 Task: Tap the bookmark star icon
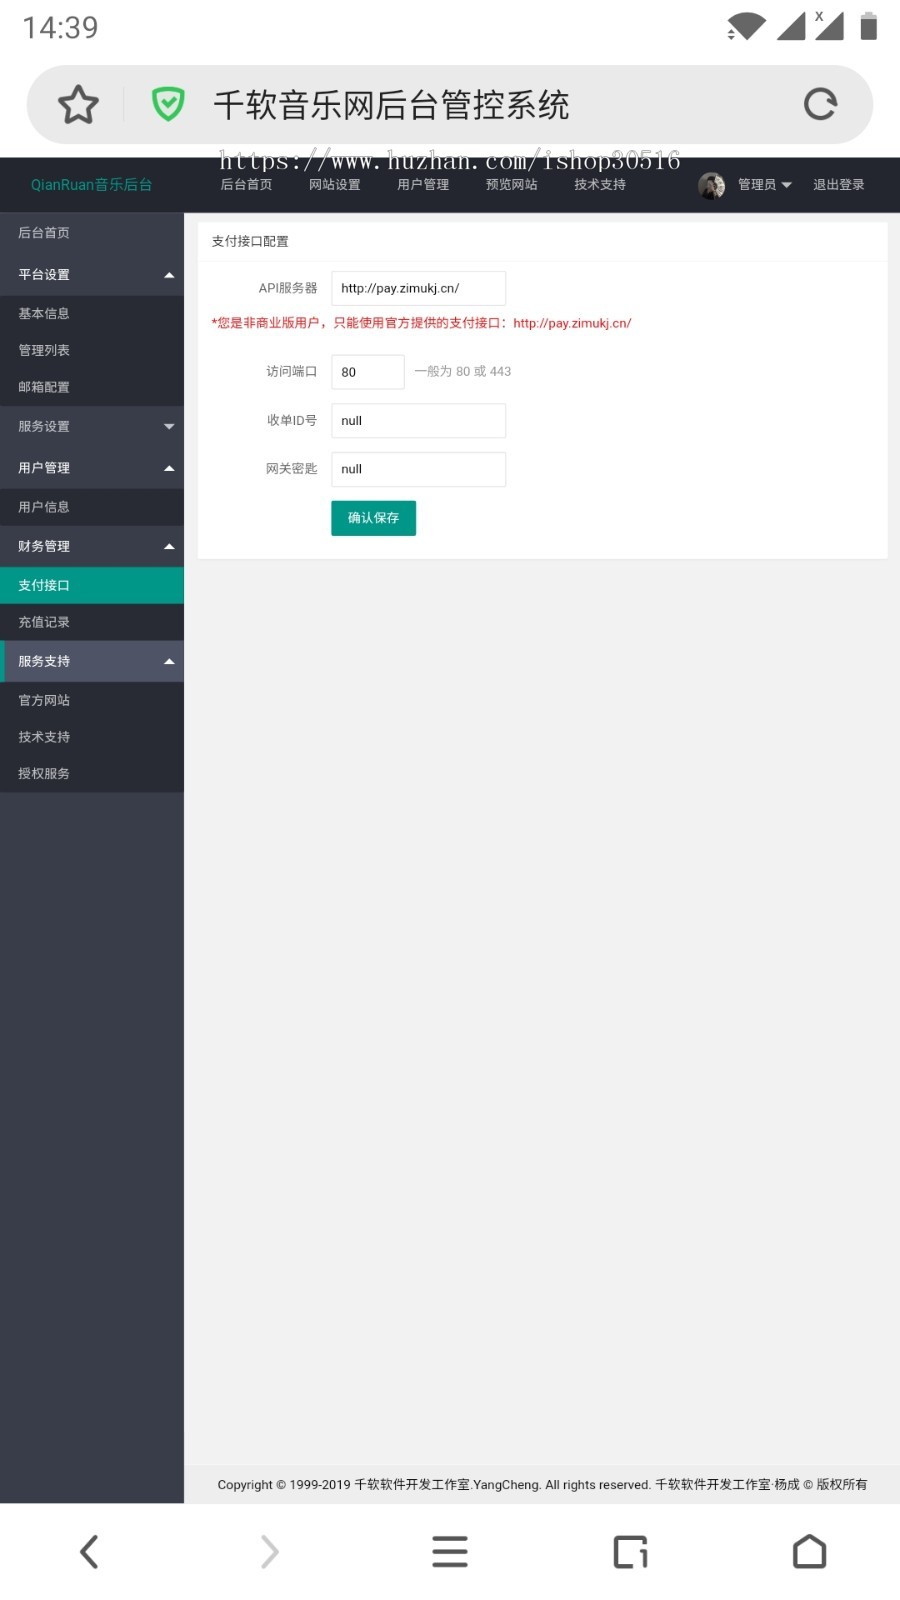(78, 104)
